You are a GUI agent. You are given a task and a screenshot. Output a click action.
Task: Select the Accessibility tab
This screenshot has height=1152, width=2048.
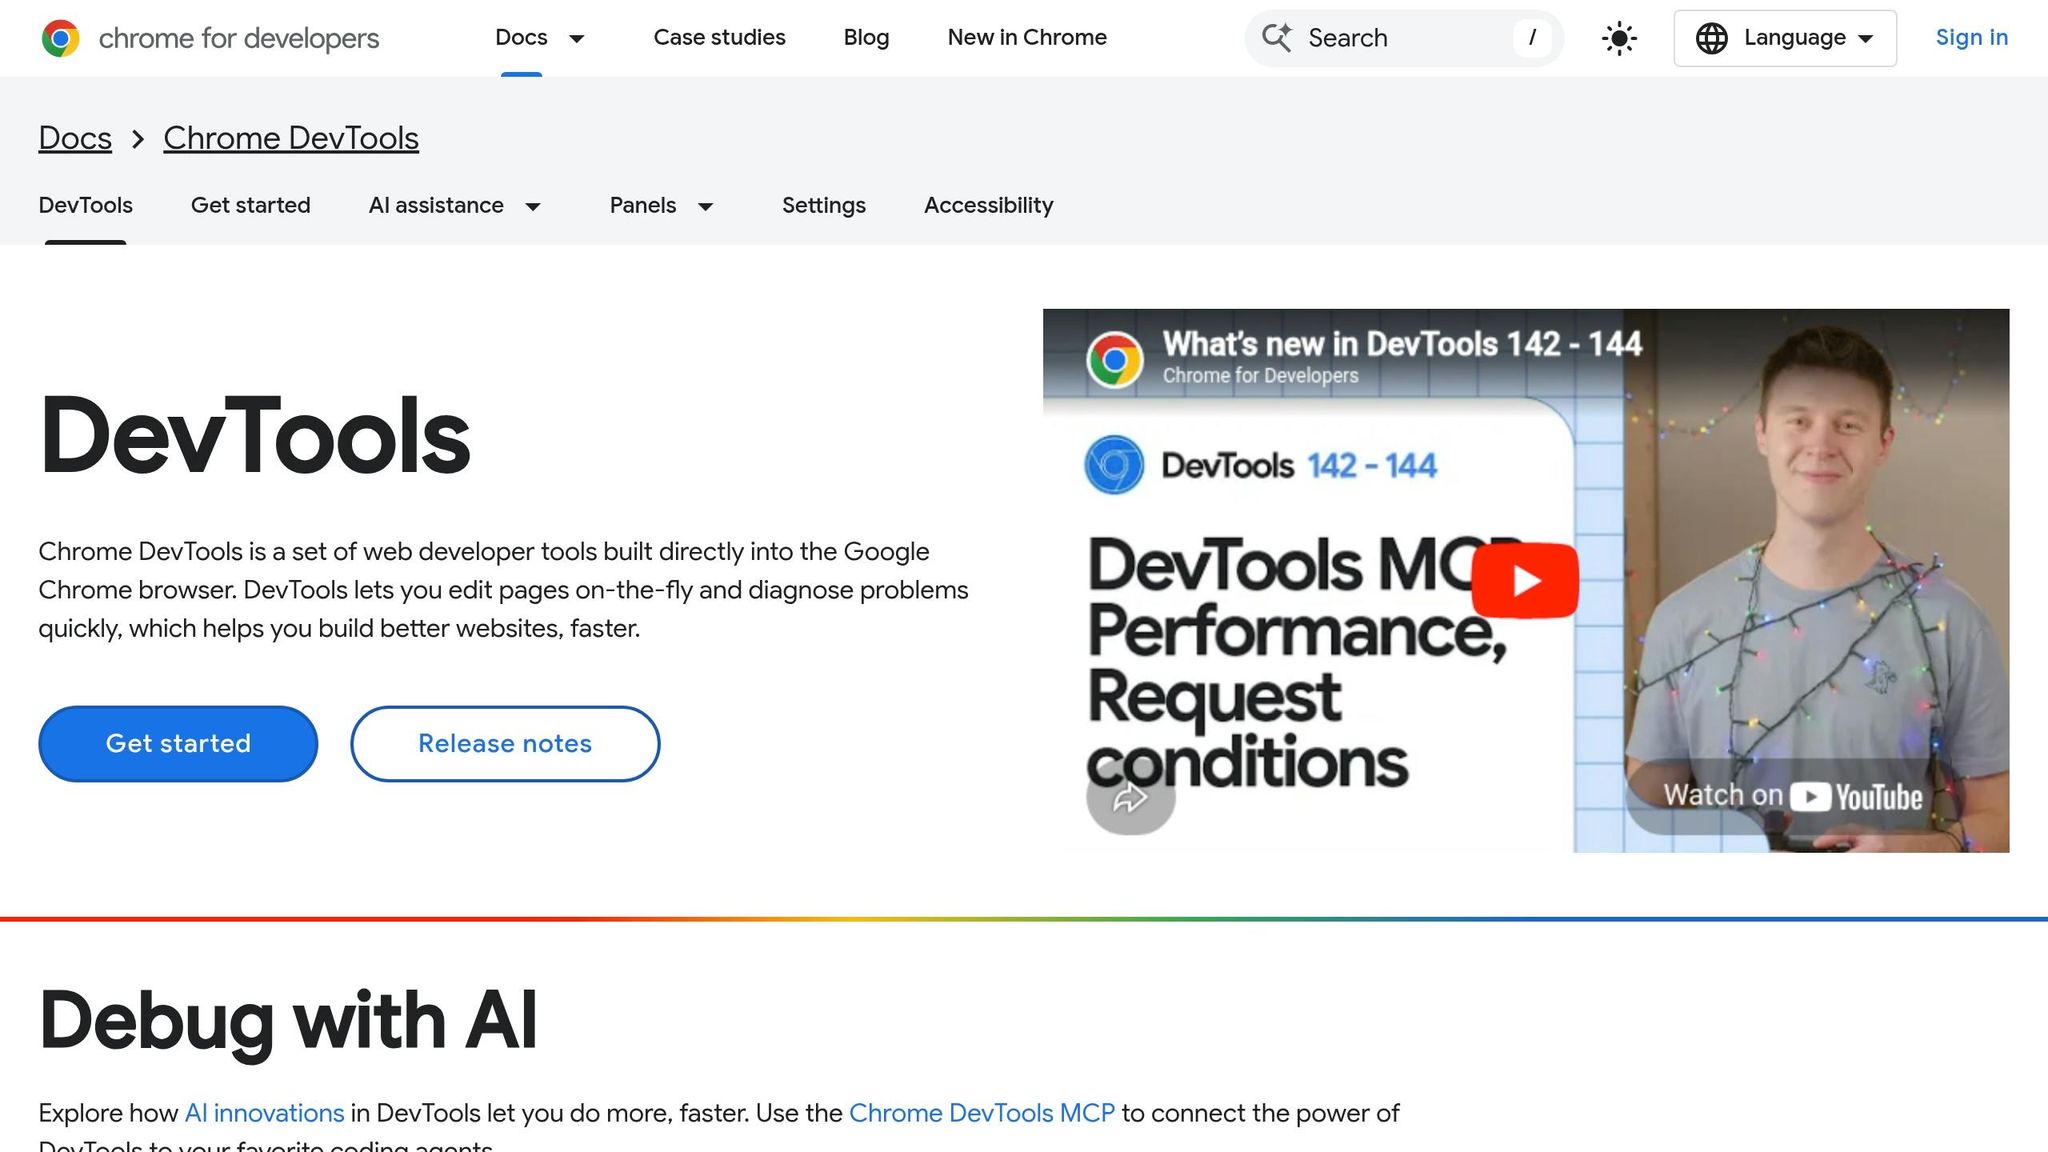pos(988,205)
